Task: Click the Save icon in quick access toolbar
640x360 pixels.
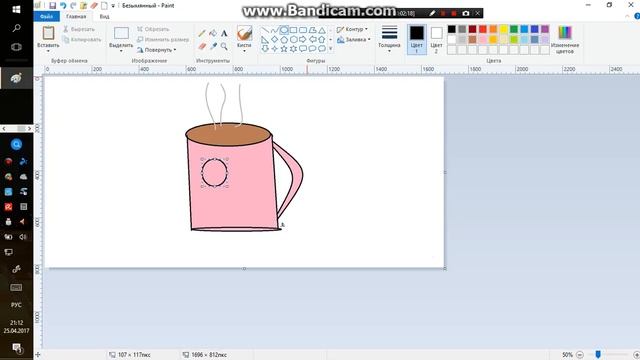Action: coord(52,6)
